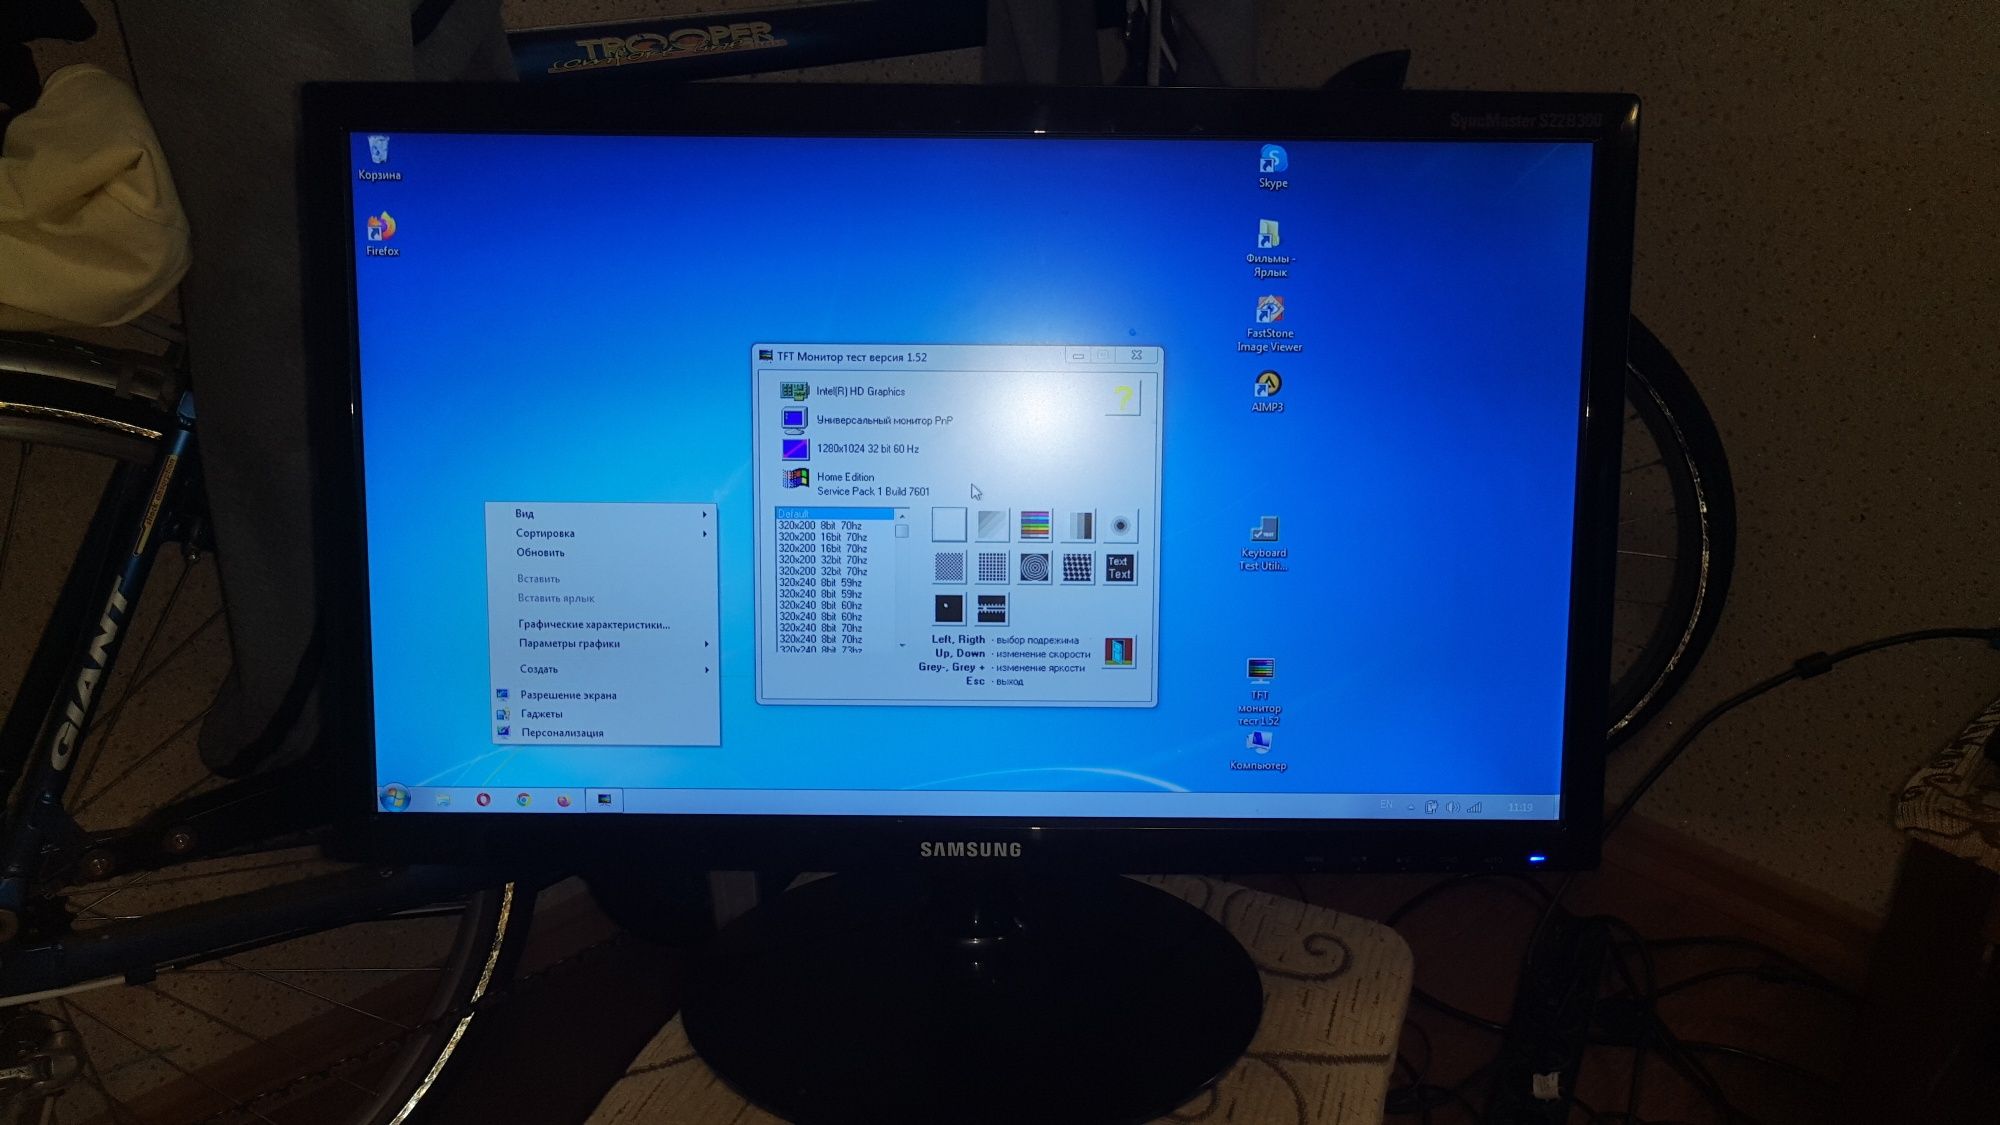Screen dimensions: 2000x1125
Task: Expand the Вид submenu arrow
Action: pos(705,514)
